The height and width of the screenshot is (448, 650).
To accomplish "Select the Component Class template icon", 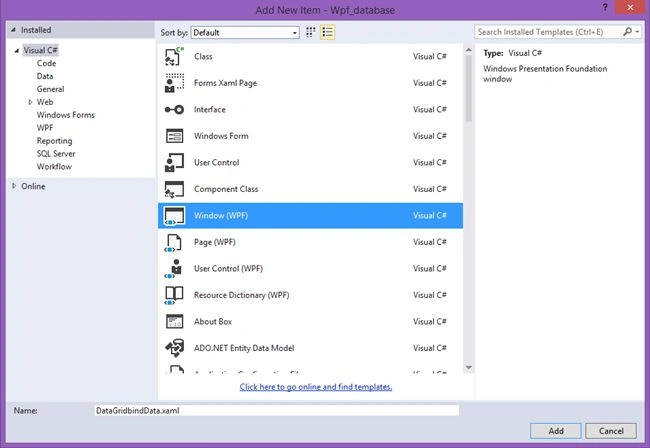I will pyautogui.click(x=174, y=189).
